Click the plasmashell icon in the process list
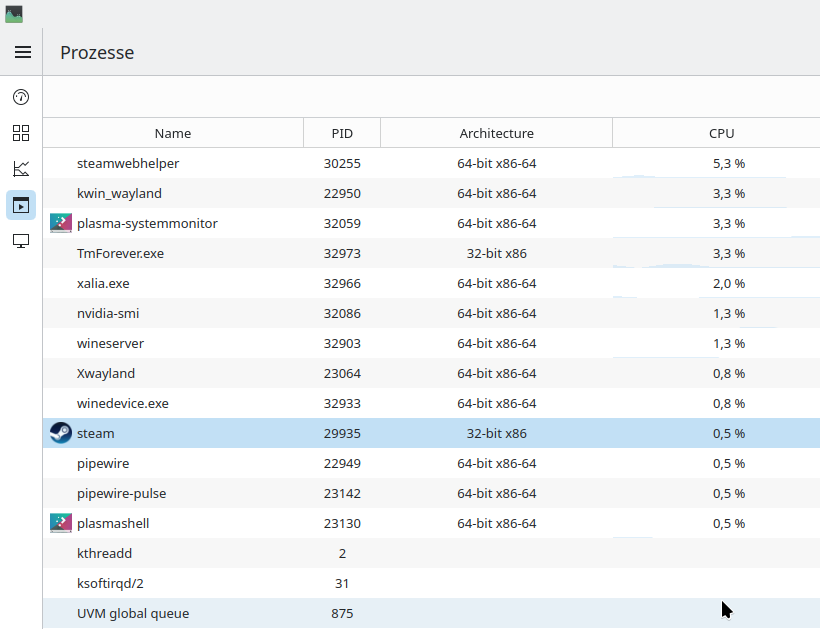The height and width of the screenshot is (629, 820). click(60, 523)
